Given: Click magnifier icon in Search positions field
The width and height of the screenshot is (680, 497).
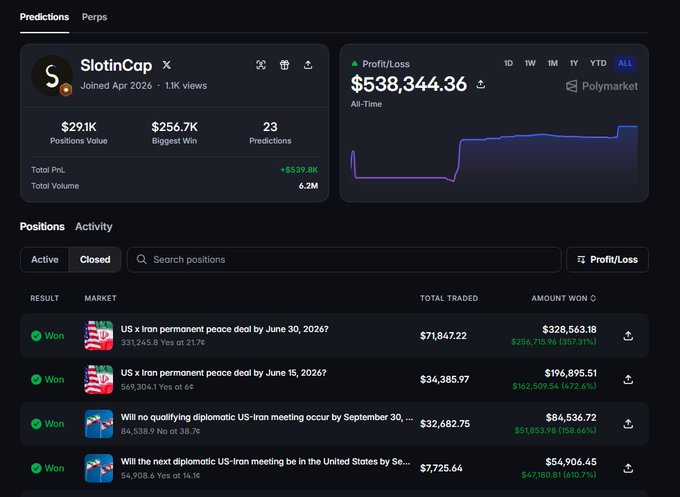Looking at the screenshot, I should point(141,259).
